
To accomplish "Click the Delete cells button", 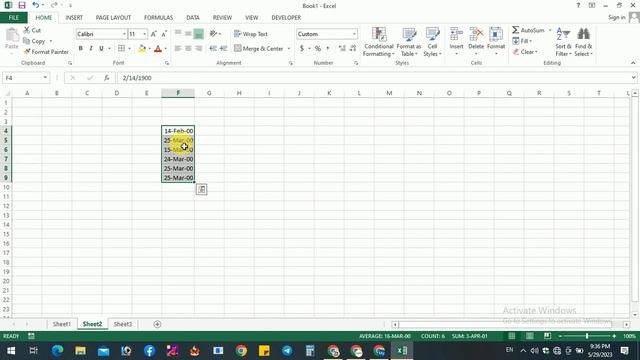I will click(476, 42).
